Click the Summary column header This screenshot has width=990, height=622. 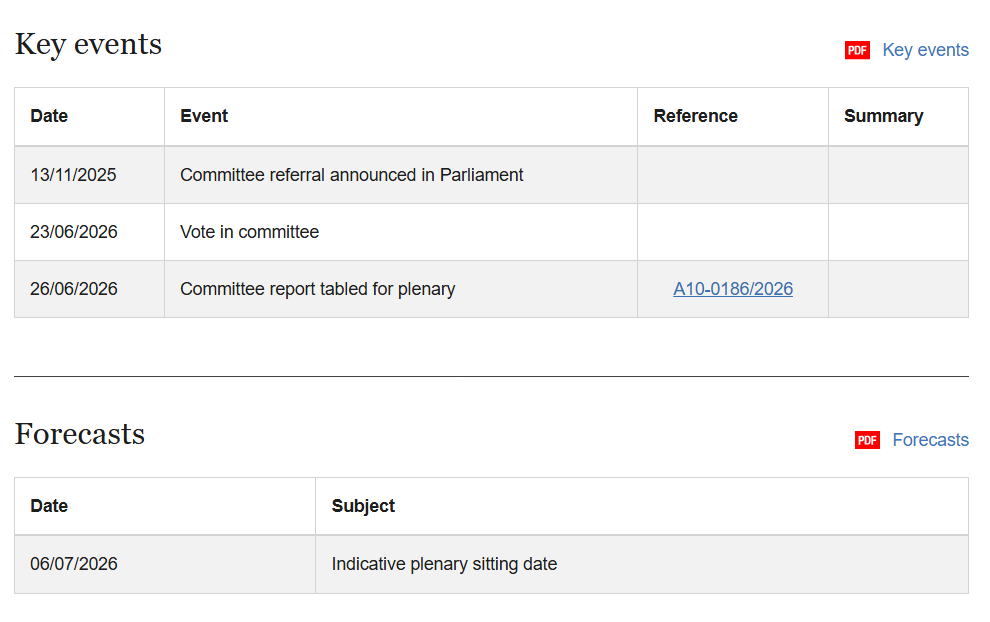point(883,116)
